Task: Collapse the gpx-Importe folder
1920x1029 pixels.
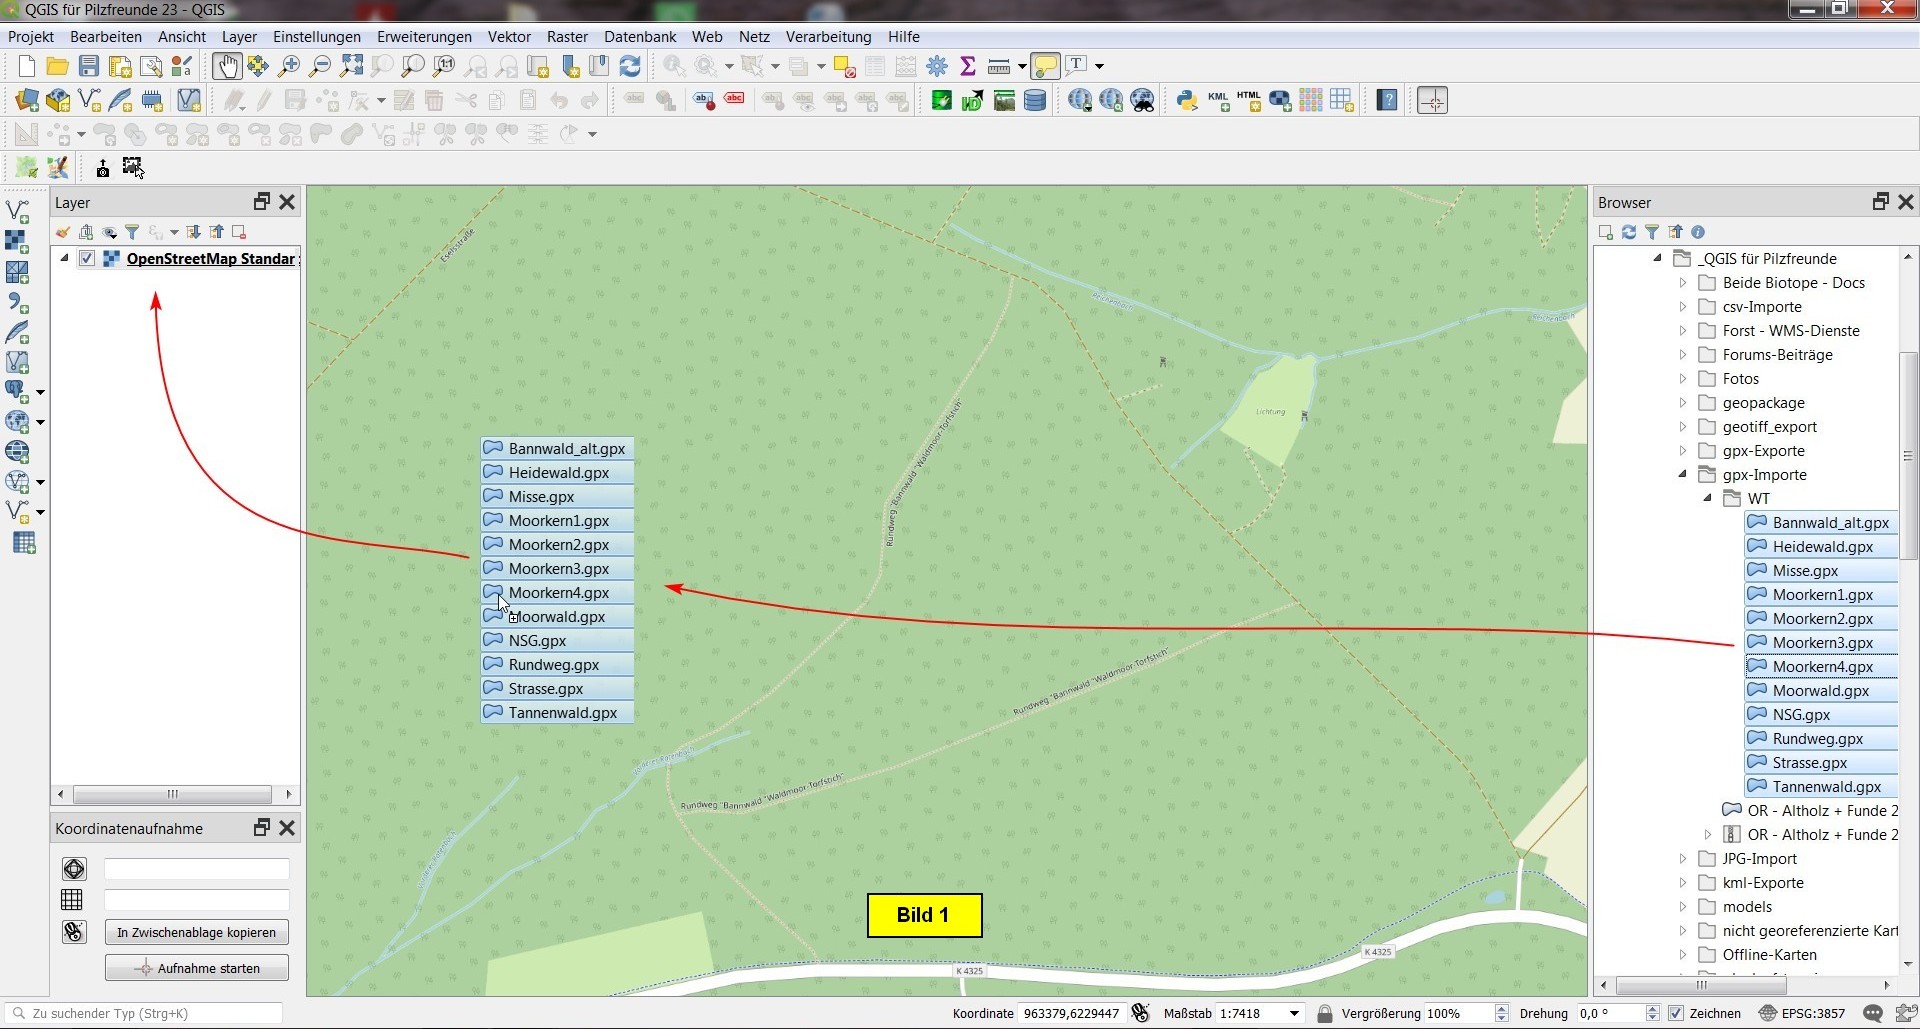Action: click(x=1683, y=474)
